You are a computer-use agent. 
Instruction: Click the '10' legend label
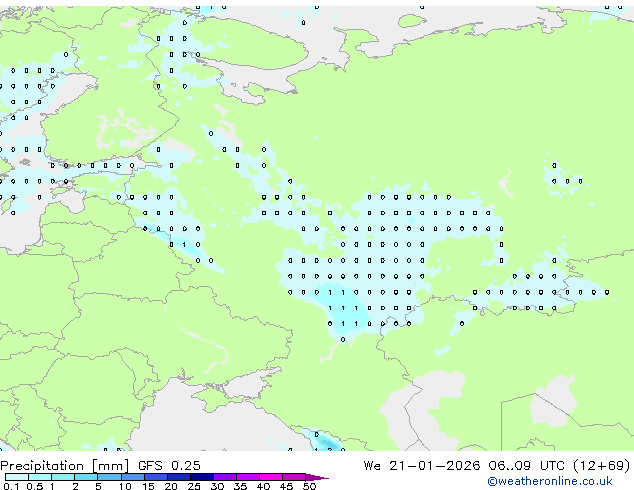[125, 486]
